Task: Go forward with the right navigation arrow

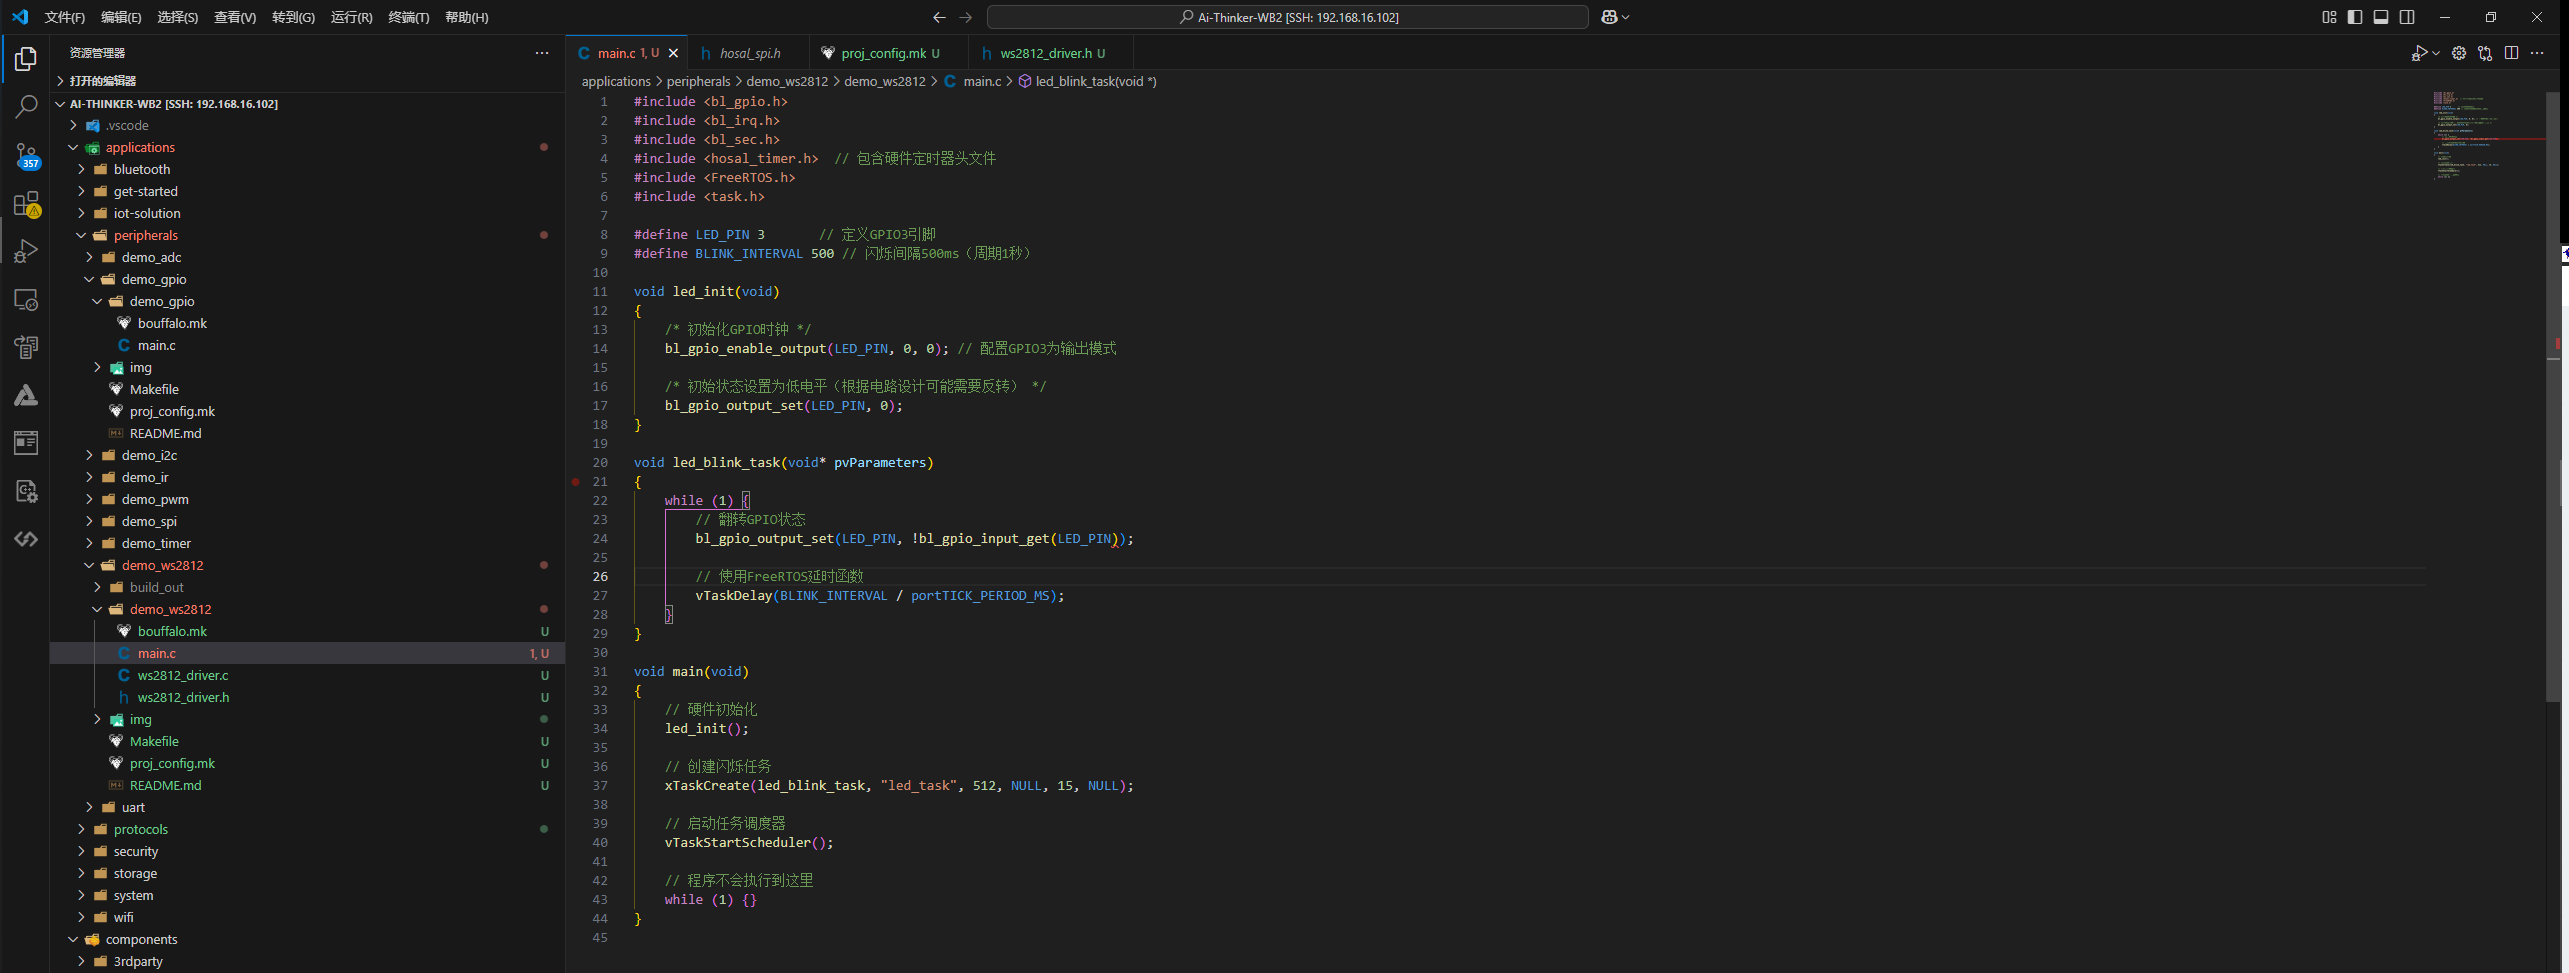Action: [x=965, y=17]
